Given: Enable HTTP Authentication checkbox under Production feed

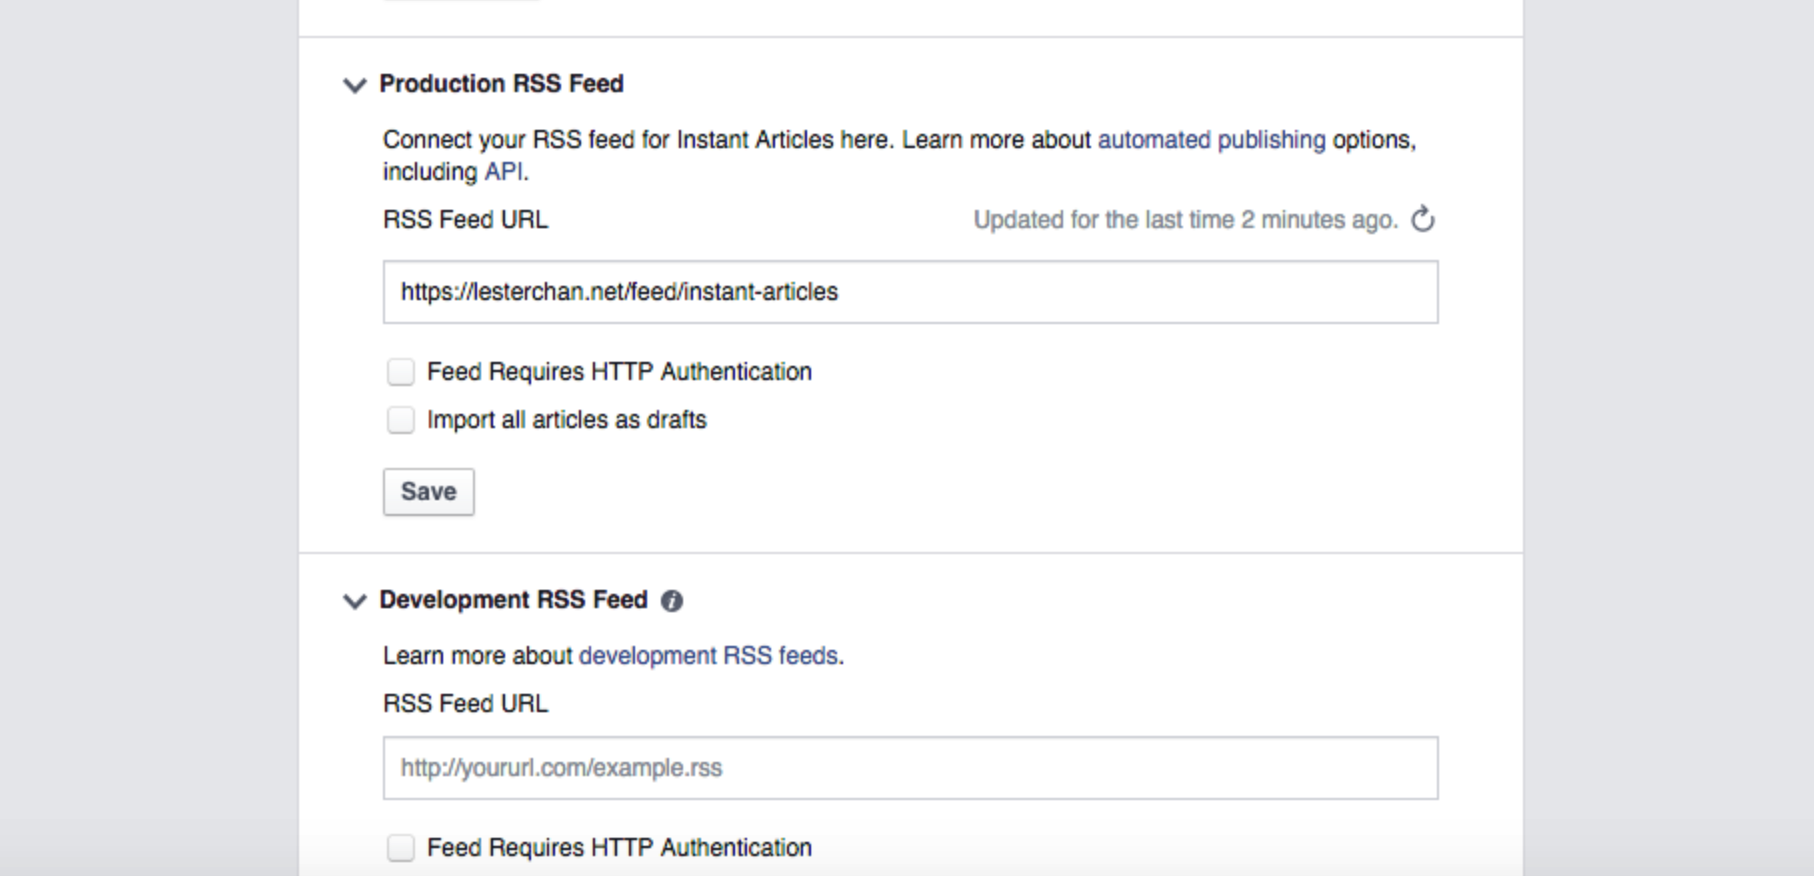Looking at the screenshot, I should 401,372.
